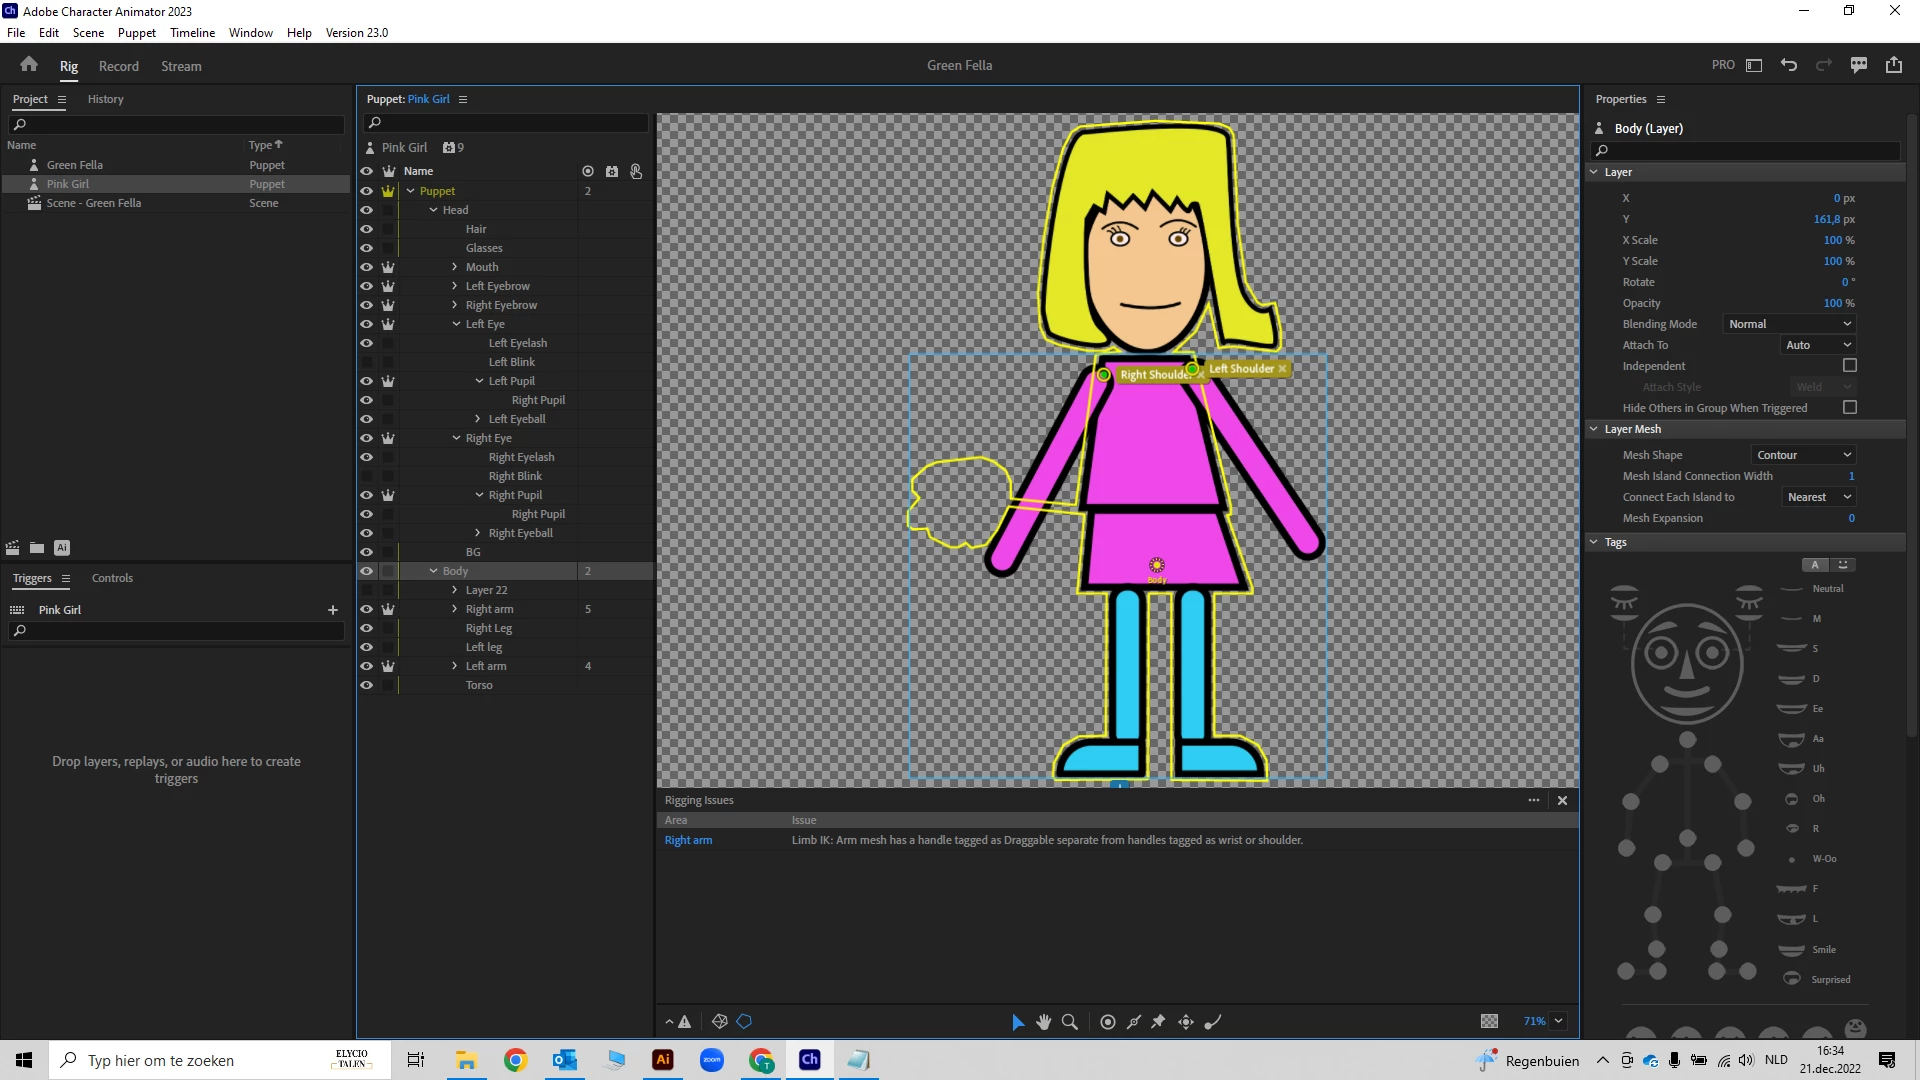Open the Blending Mode dropdown
This screenshot has height=1080, width=1920.
[x=1790, y=324]
